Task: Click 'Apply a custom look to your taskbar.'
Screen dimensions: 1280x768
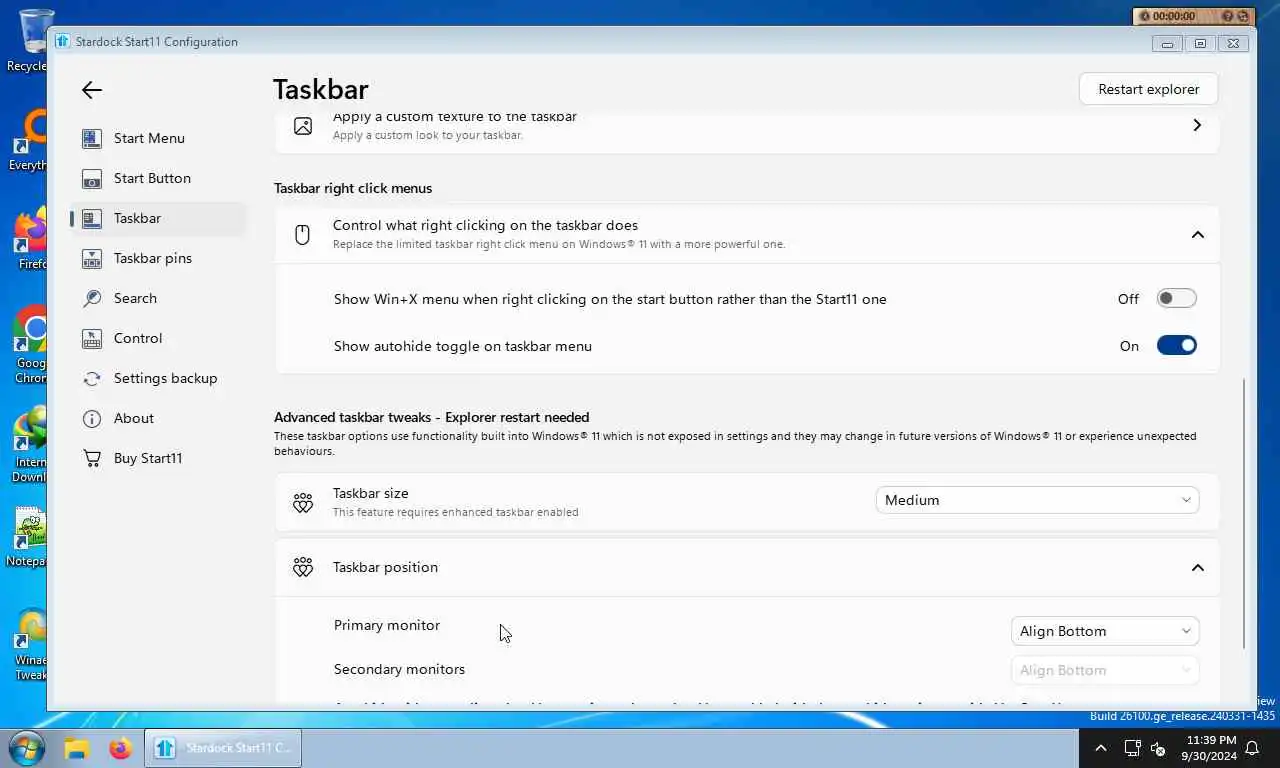Action: coord(428,135)
